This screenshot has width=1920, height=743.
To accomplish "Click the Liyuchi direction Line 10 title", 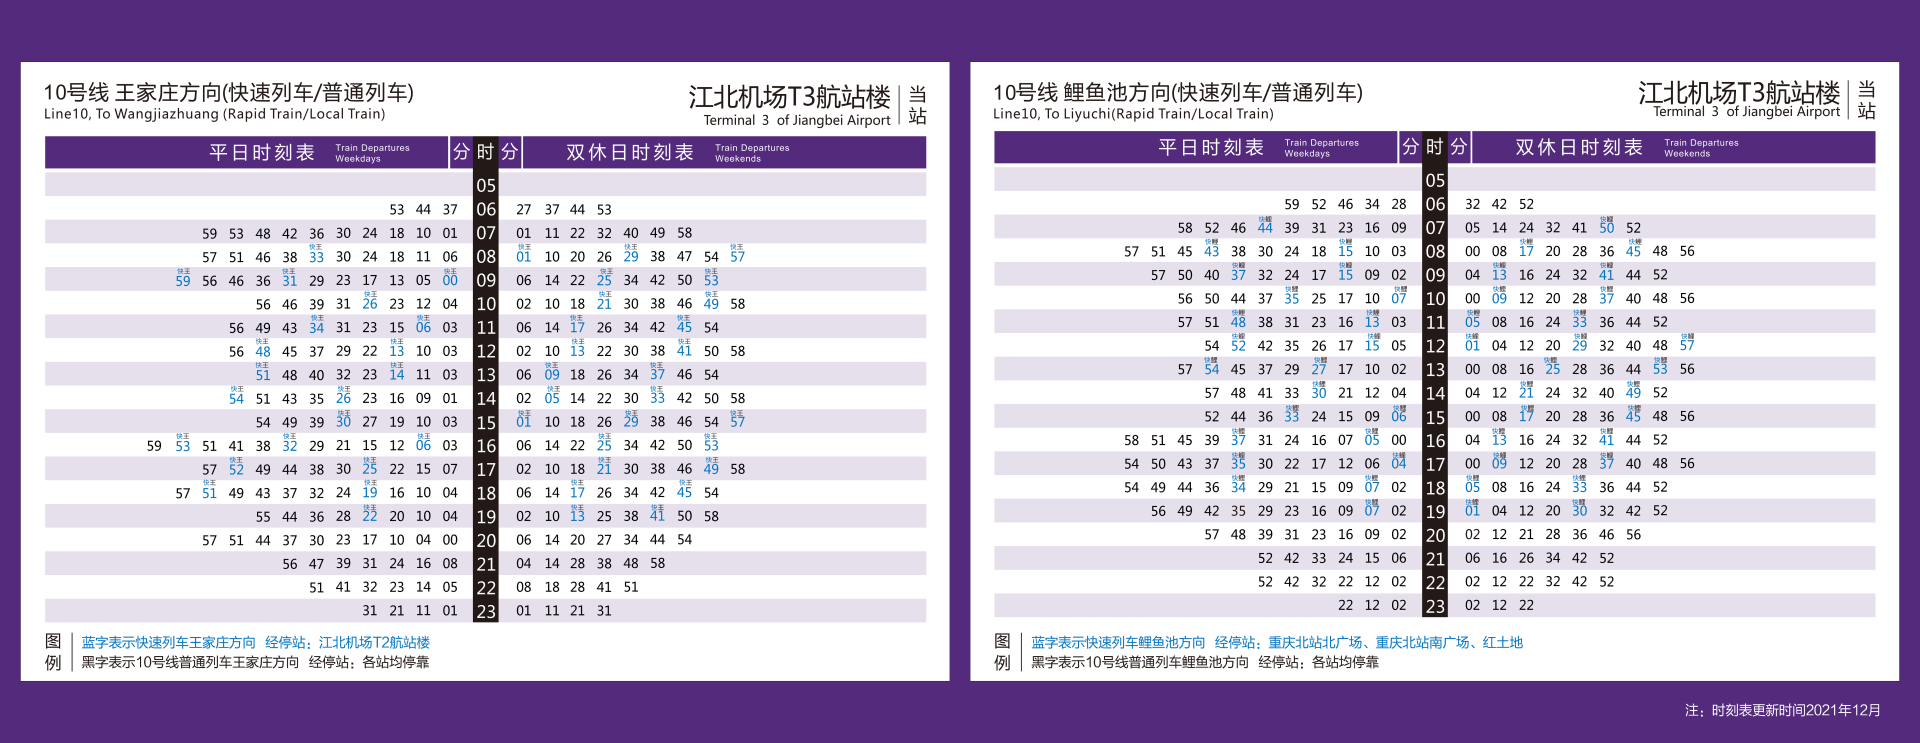I will [x=1177, y=93].
